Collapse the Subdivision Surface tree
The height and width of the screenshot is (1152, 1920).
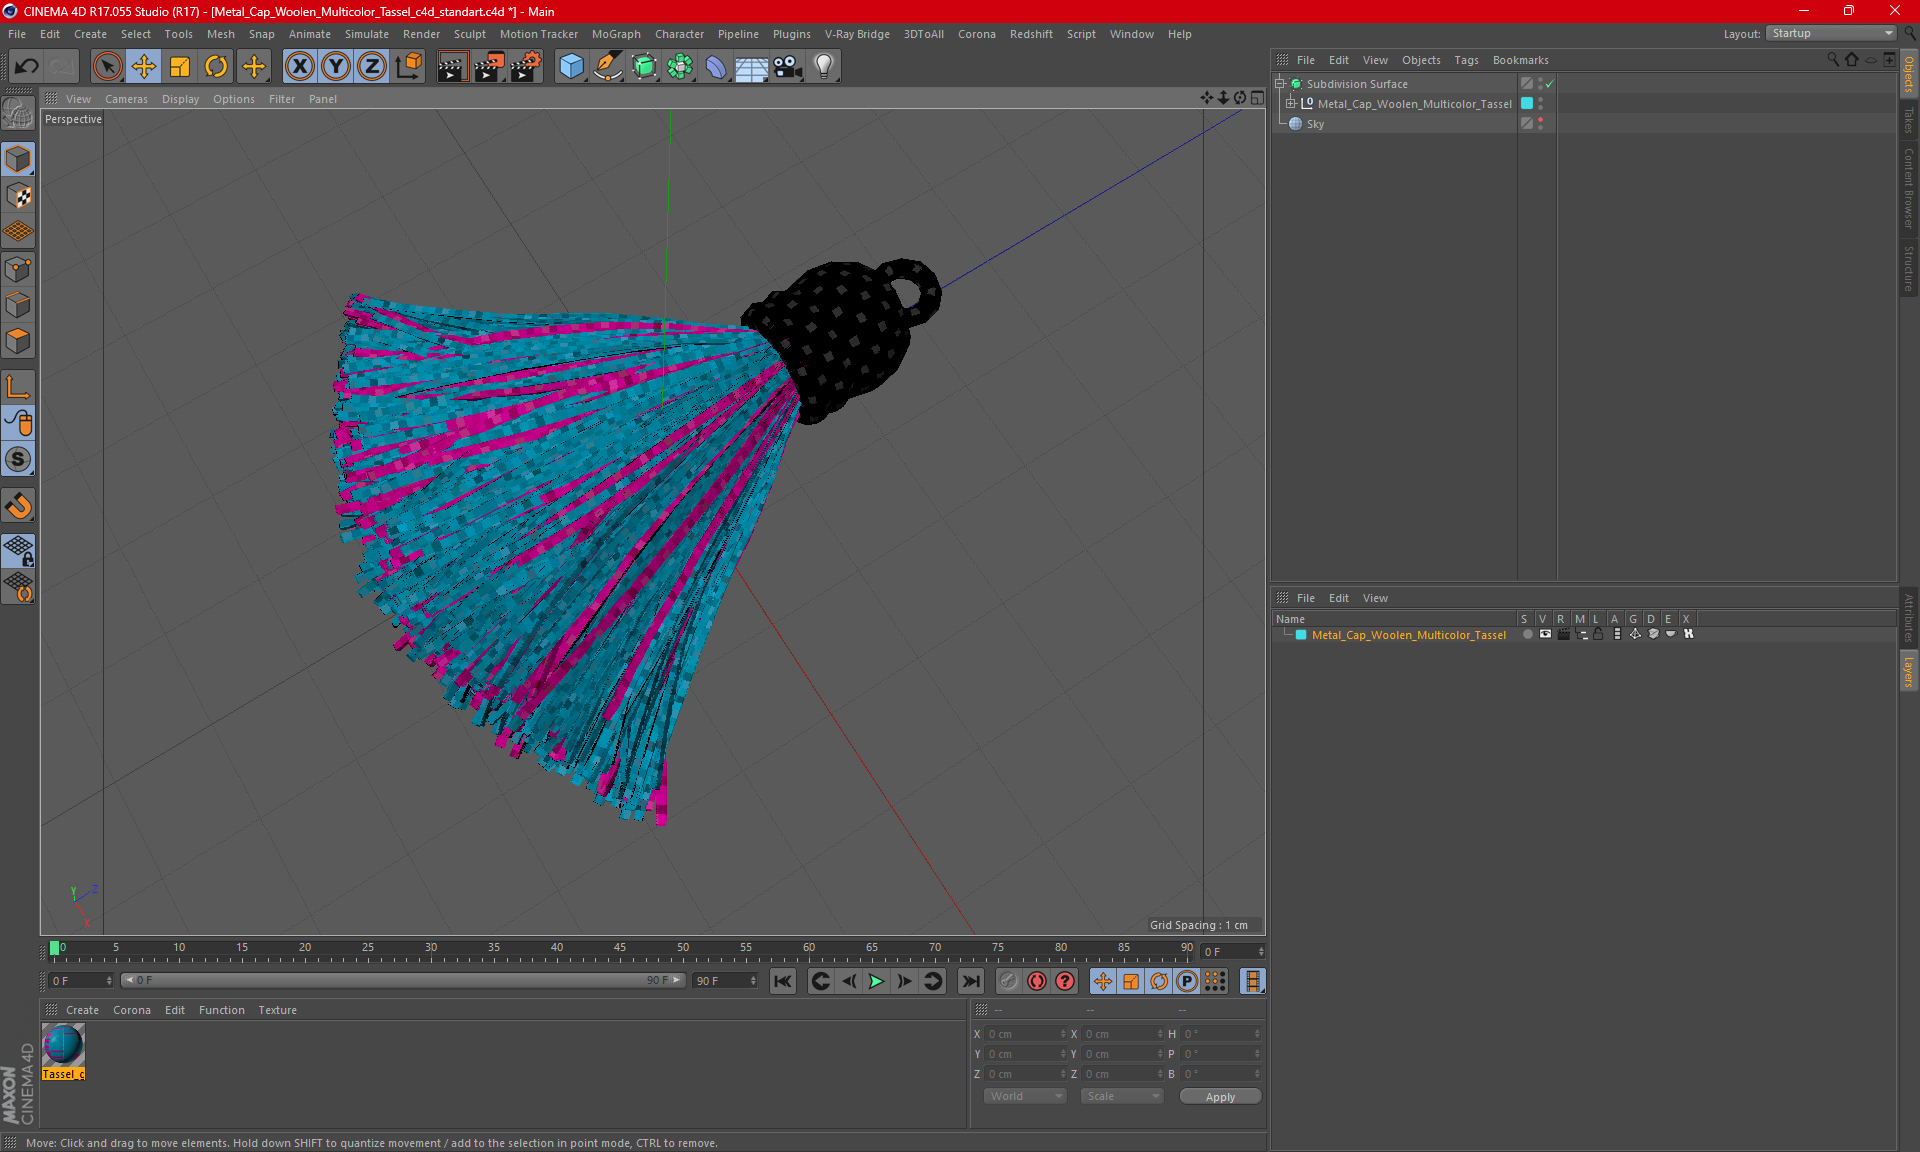tap(1279, 84)
